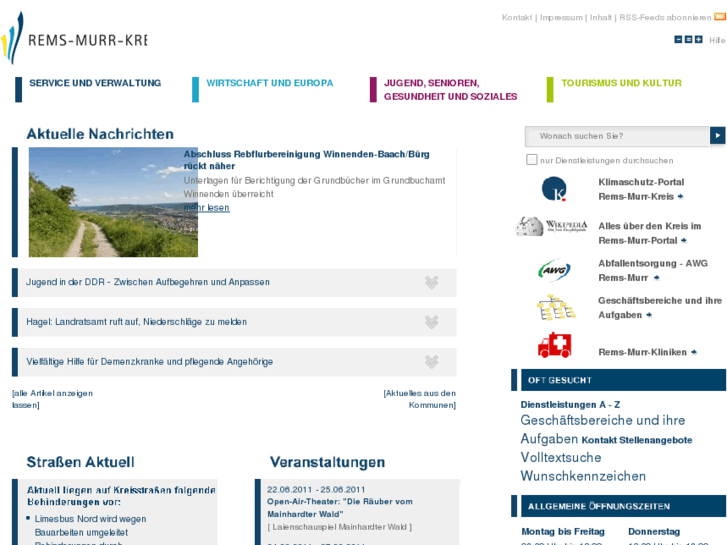
Task: Open the Klimaschutz-Portal round blue logo
Action: point(554,189)
